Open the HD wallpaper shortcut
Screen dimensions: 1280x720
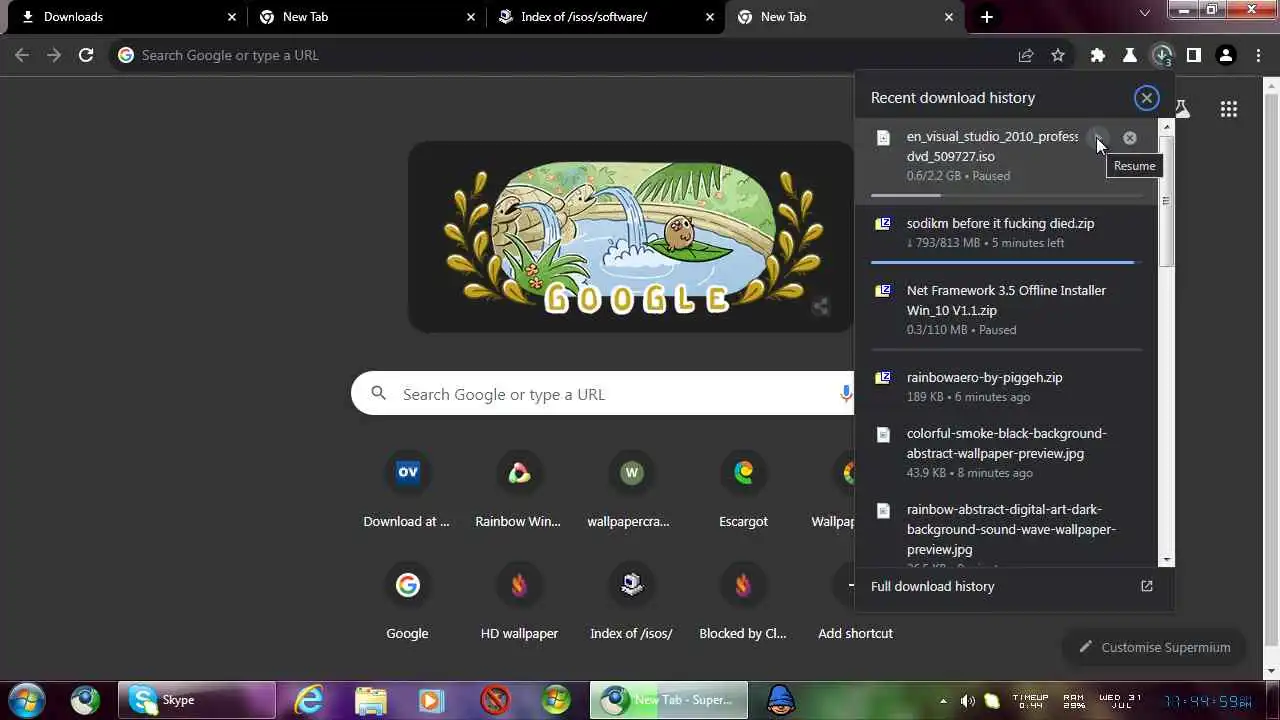(x=518, y=602)
